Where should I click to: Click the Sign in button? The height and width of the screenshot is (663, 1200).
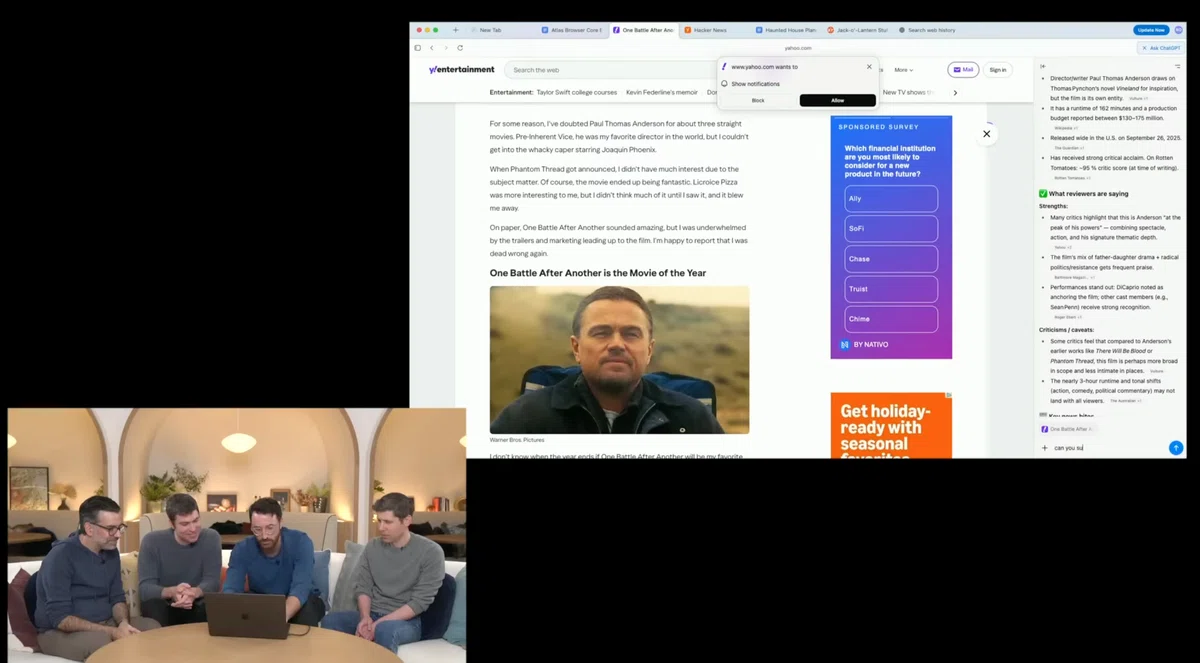click(998, 70)
